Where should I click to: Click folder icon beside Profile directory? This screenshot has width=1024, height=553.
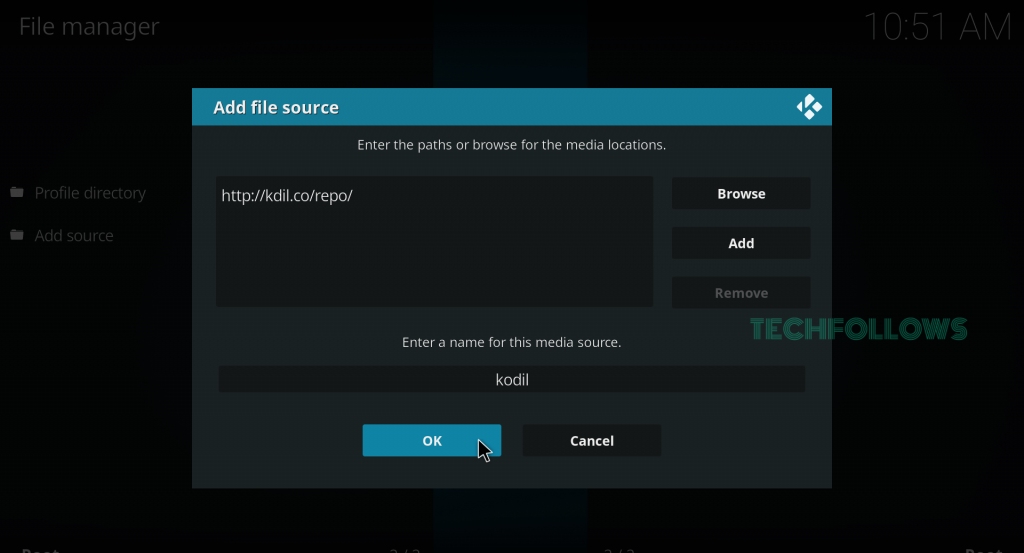(17, 193)
